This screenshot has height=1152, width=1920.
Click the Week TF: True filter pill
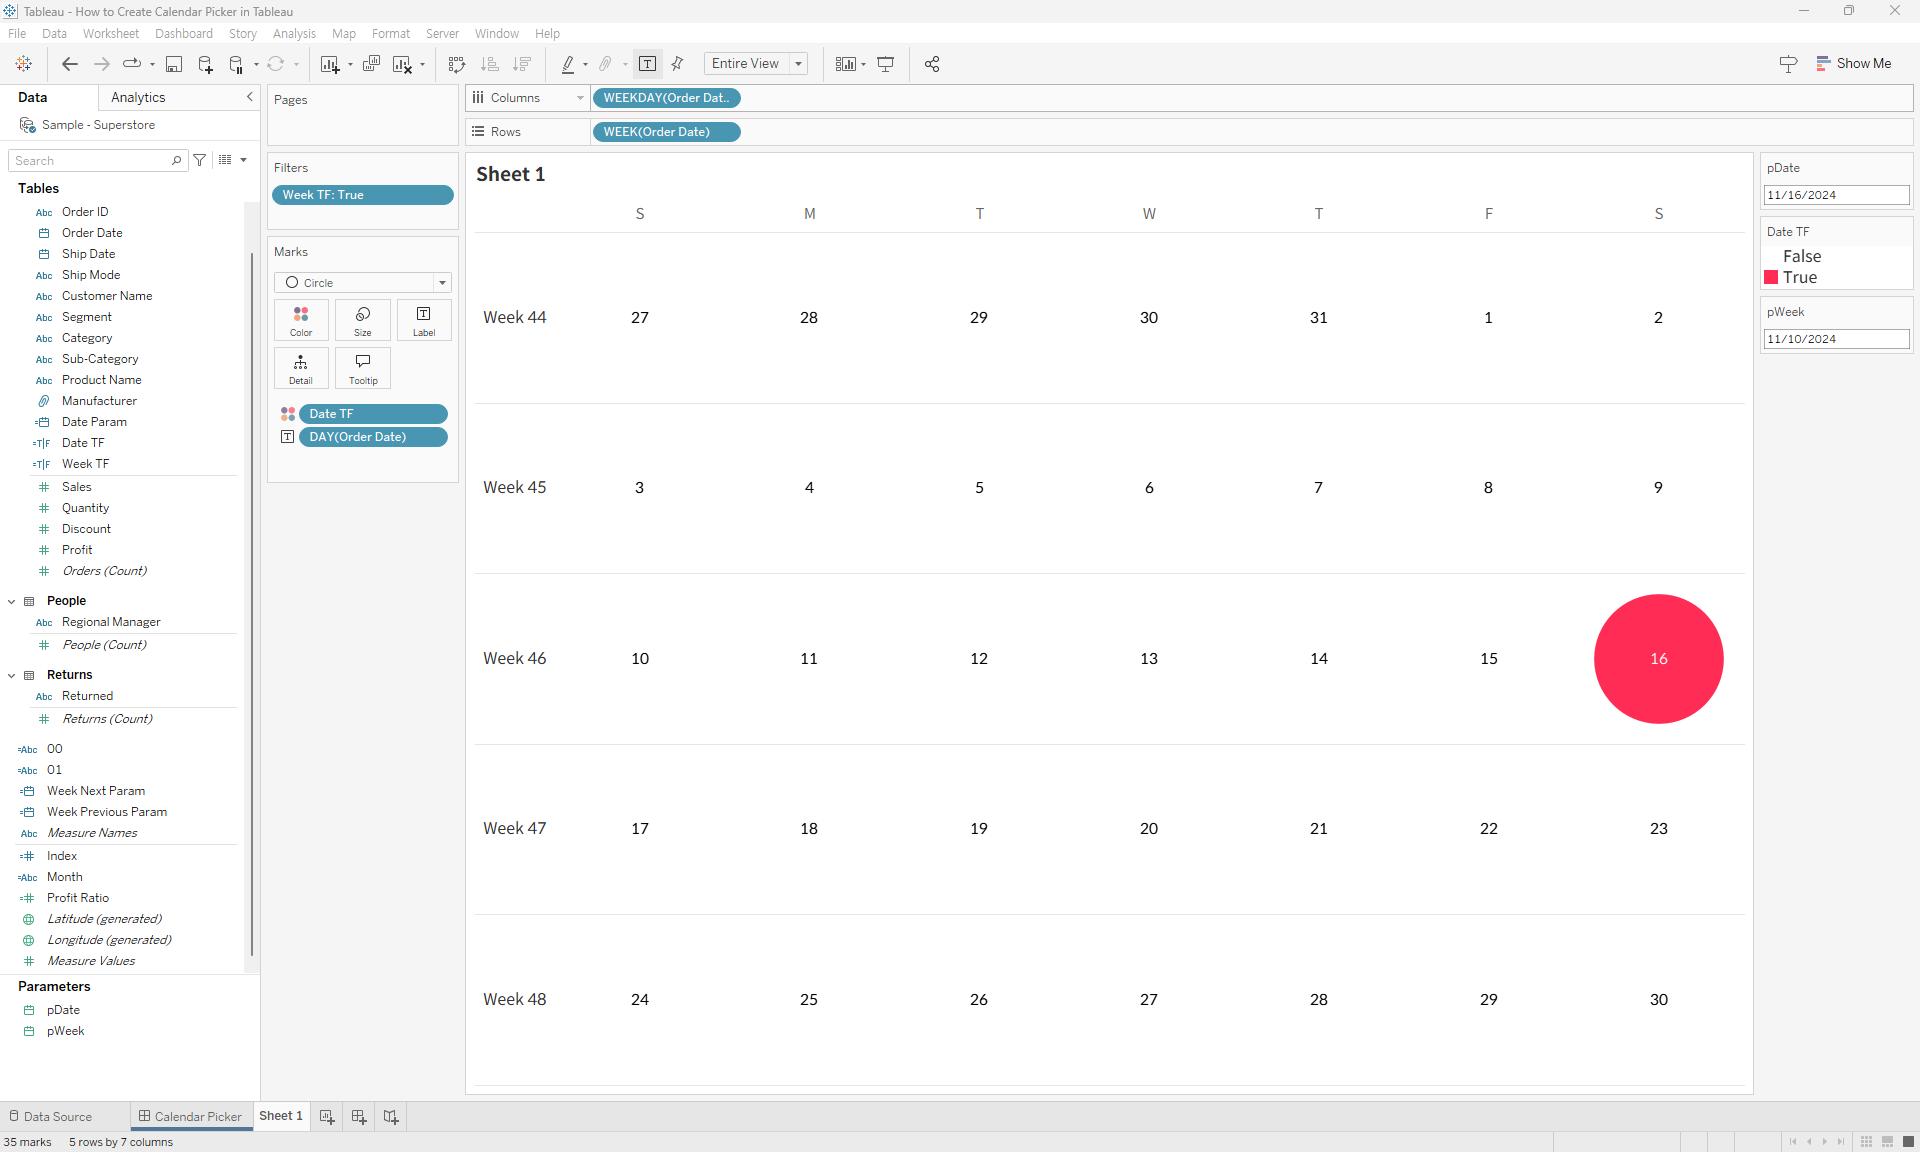pos(362,194)
